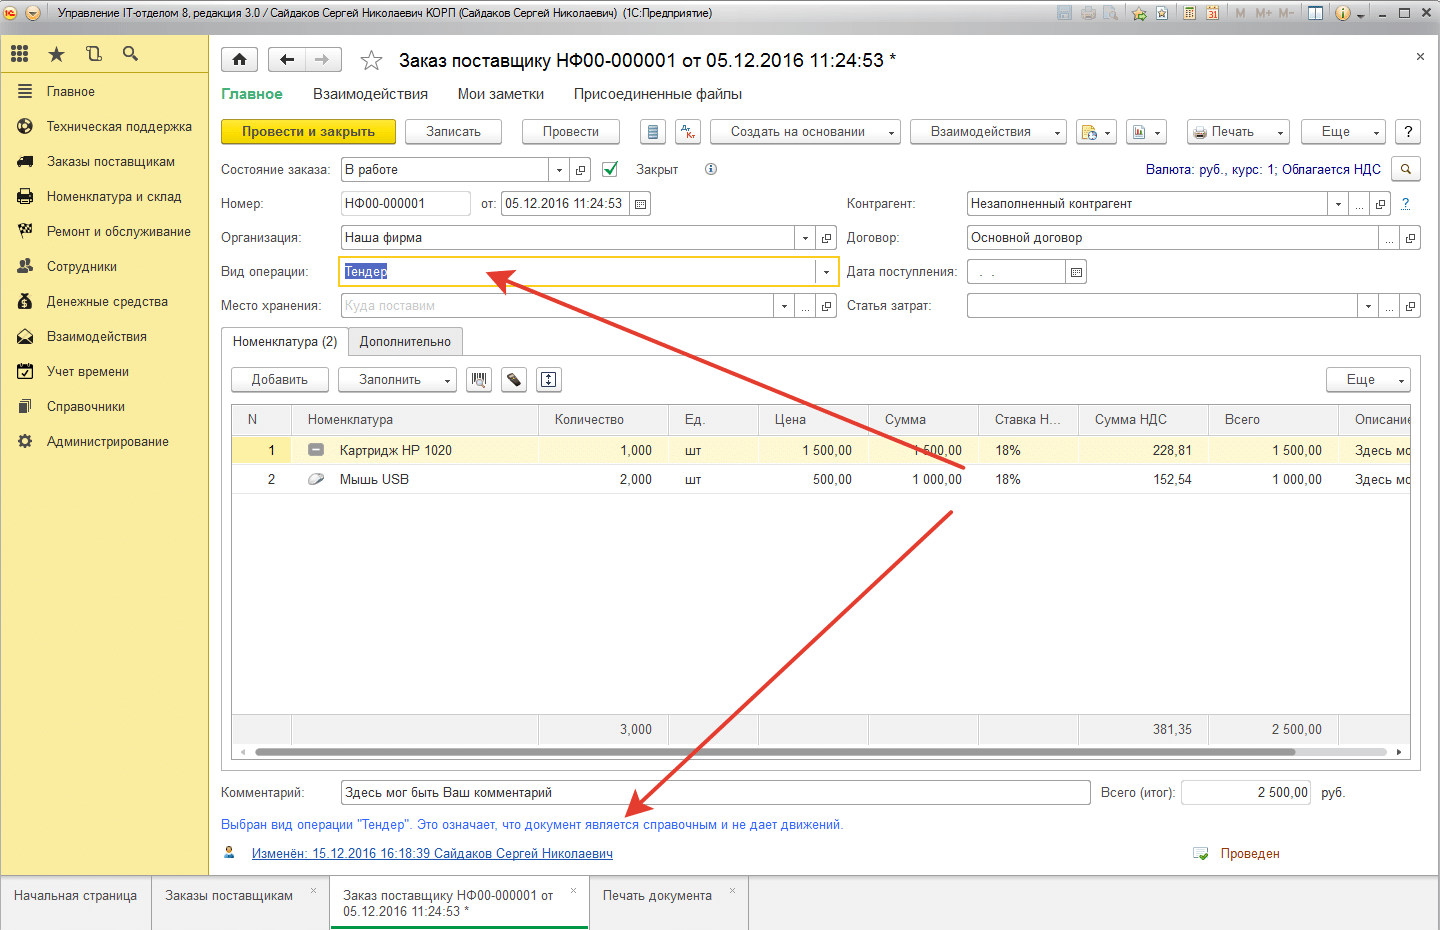Open the document movements report icon

pyautogui.click(x=652, y=132)
